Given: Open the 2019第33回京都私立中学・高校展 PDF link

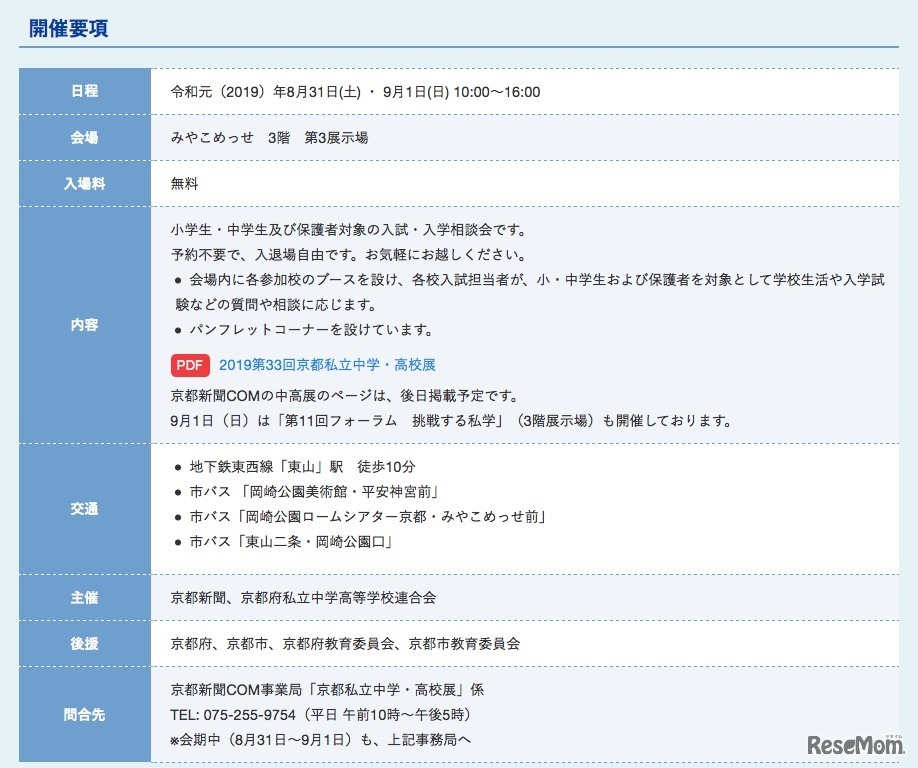Looking at the screenshot, I should tap(327, 365).
